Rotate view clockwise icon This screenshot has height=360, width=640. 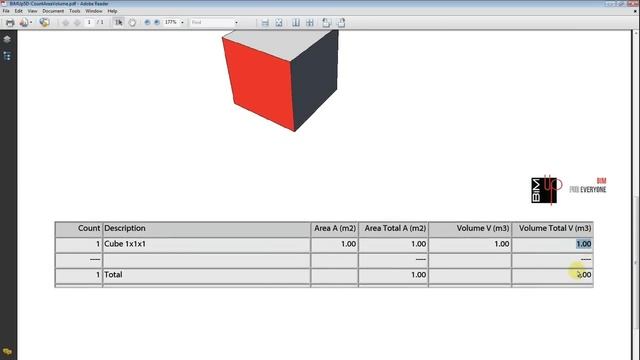tap(341, 23)
